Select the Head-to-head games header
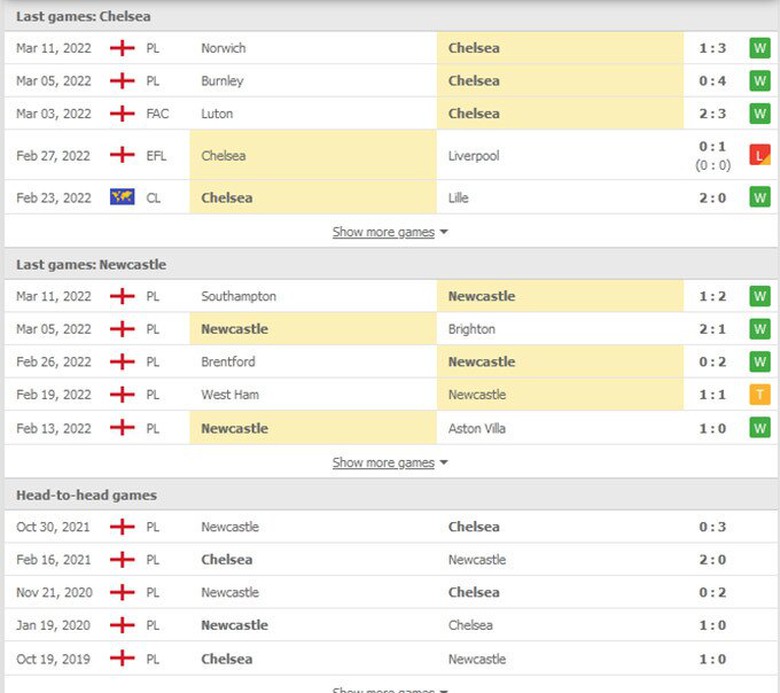This screenshot has height=693, width=780. 86,495
